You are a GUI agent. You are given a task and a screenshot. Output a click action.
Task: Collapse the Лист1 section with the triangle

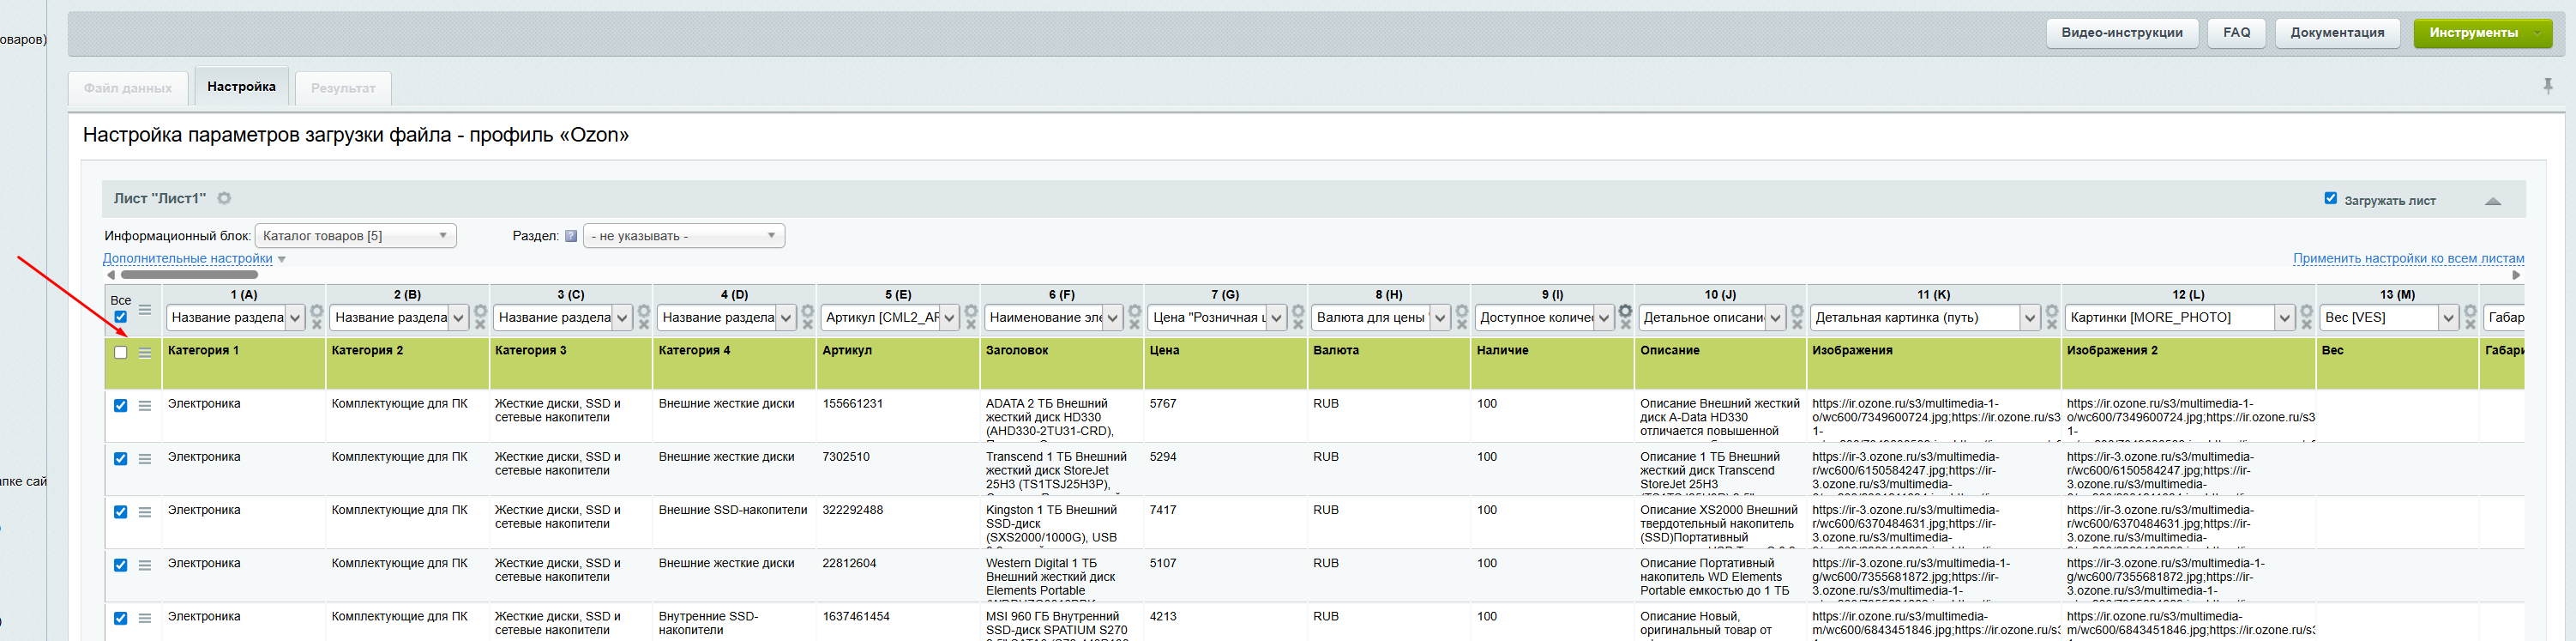(x=2493, y=201)
